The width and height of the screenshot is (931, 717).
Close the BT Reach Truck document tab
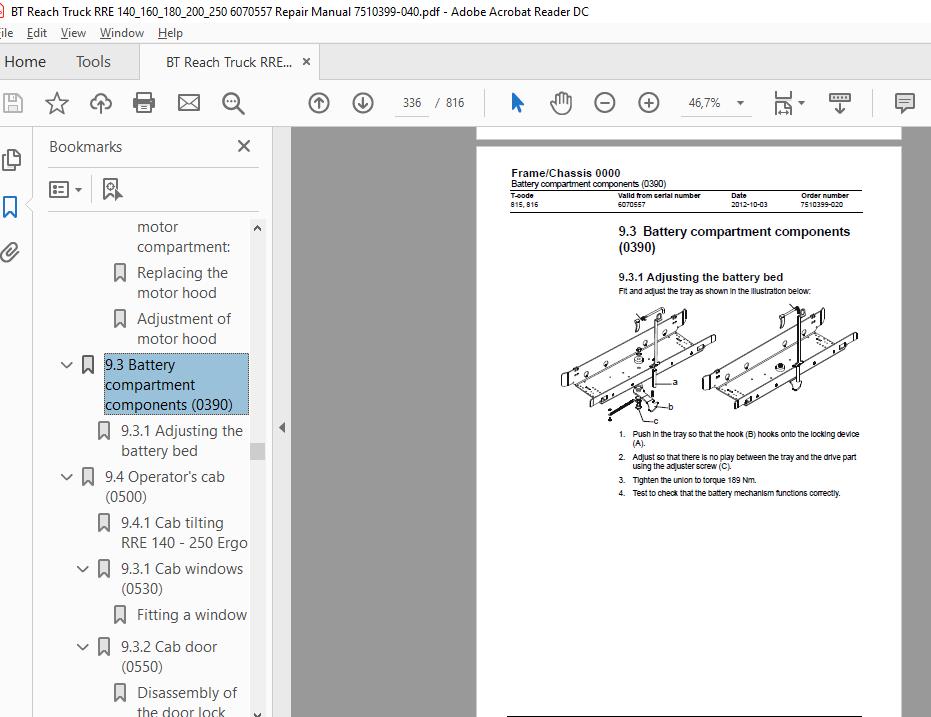click(306, 62)
